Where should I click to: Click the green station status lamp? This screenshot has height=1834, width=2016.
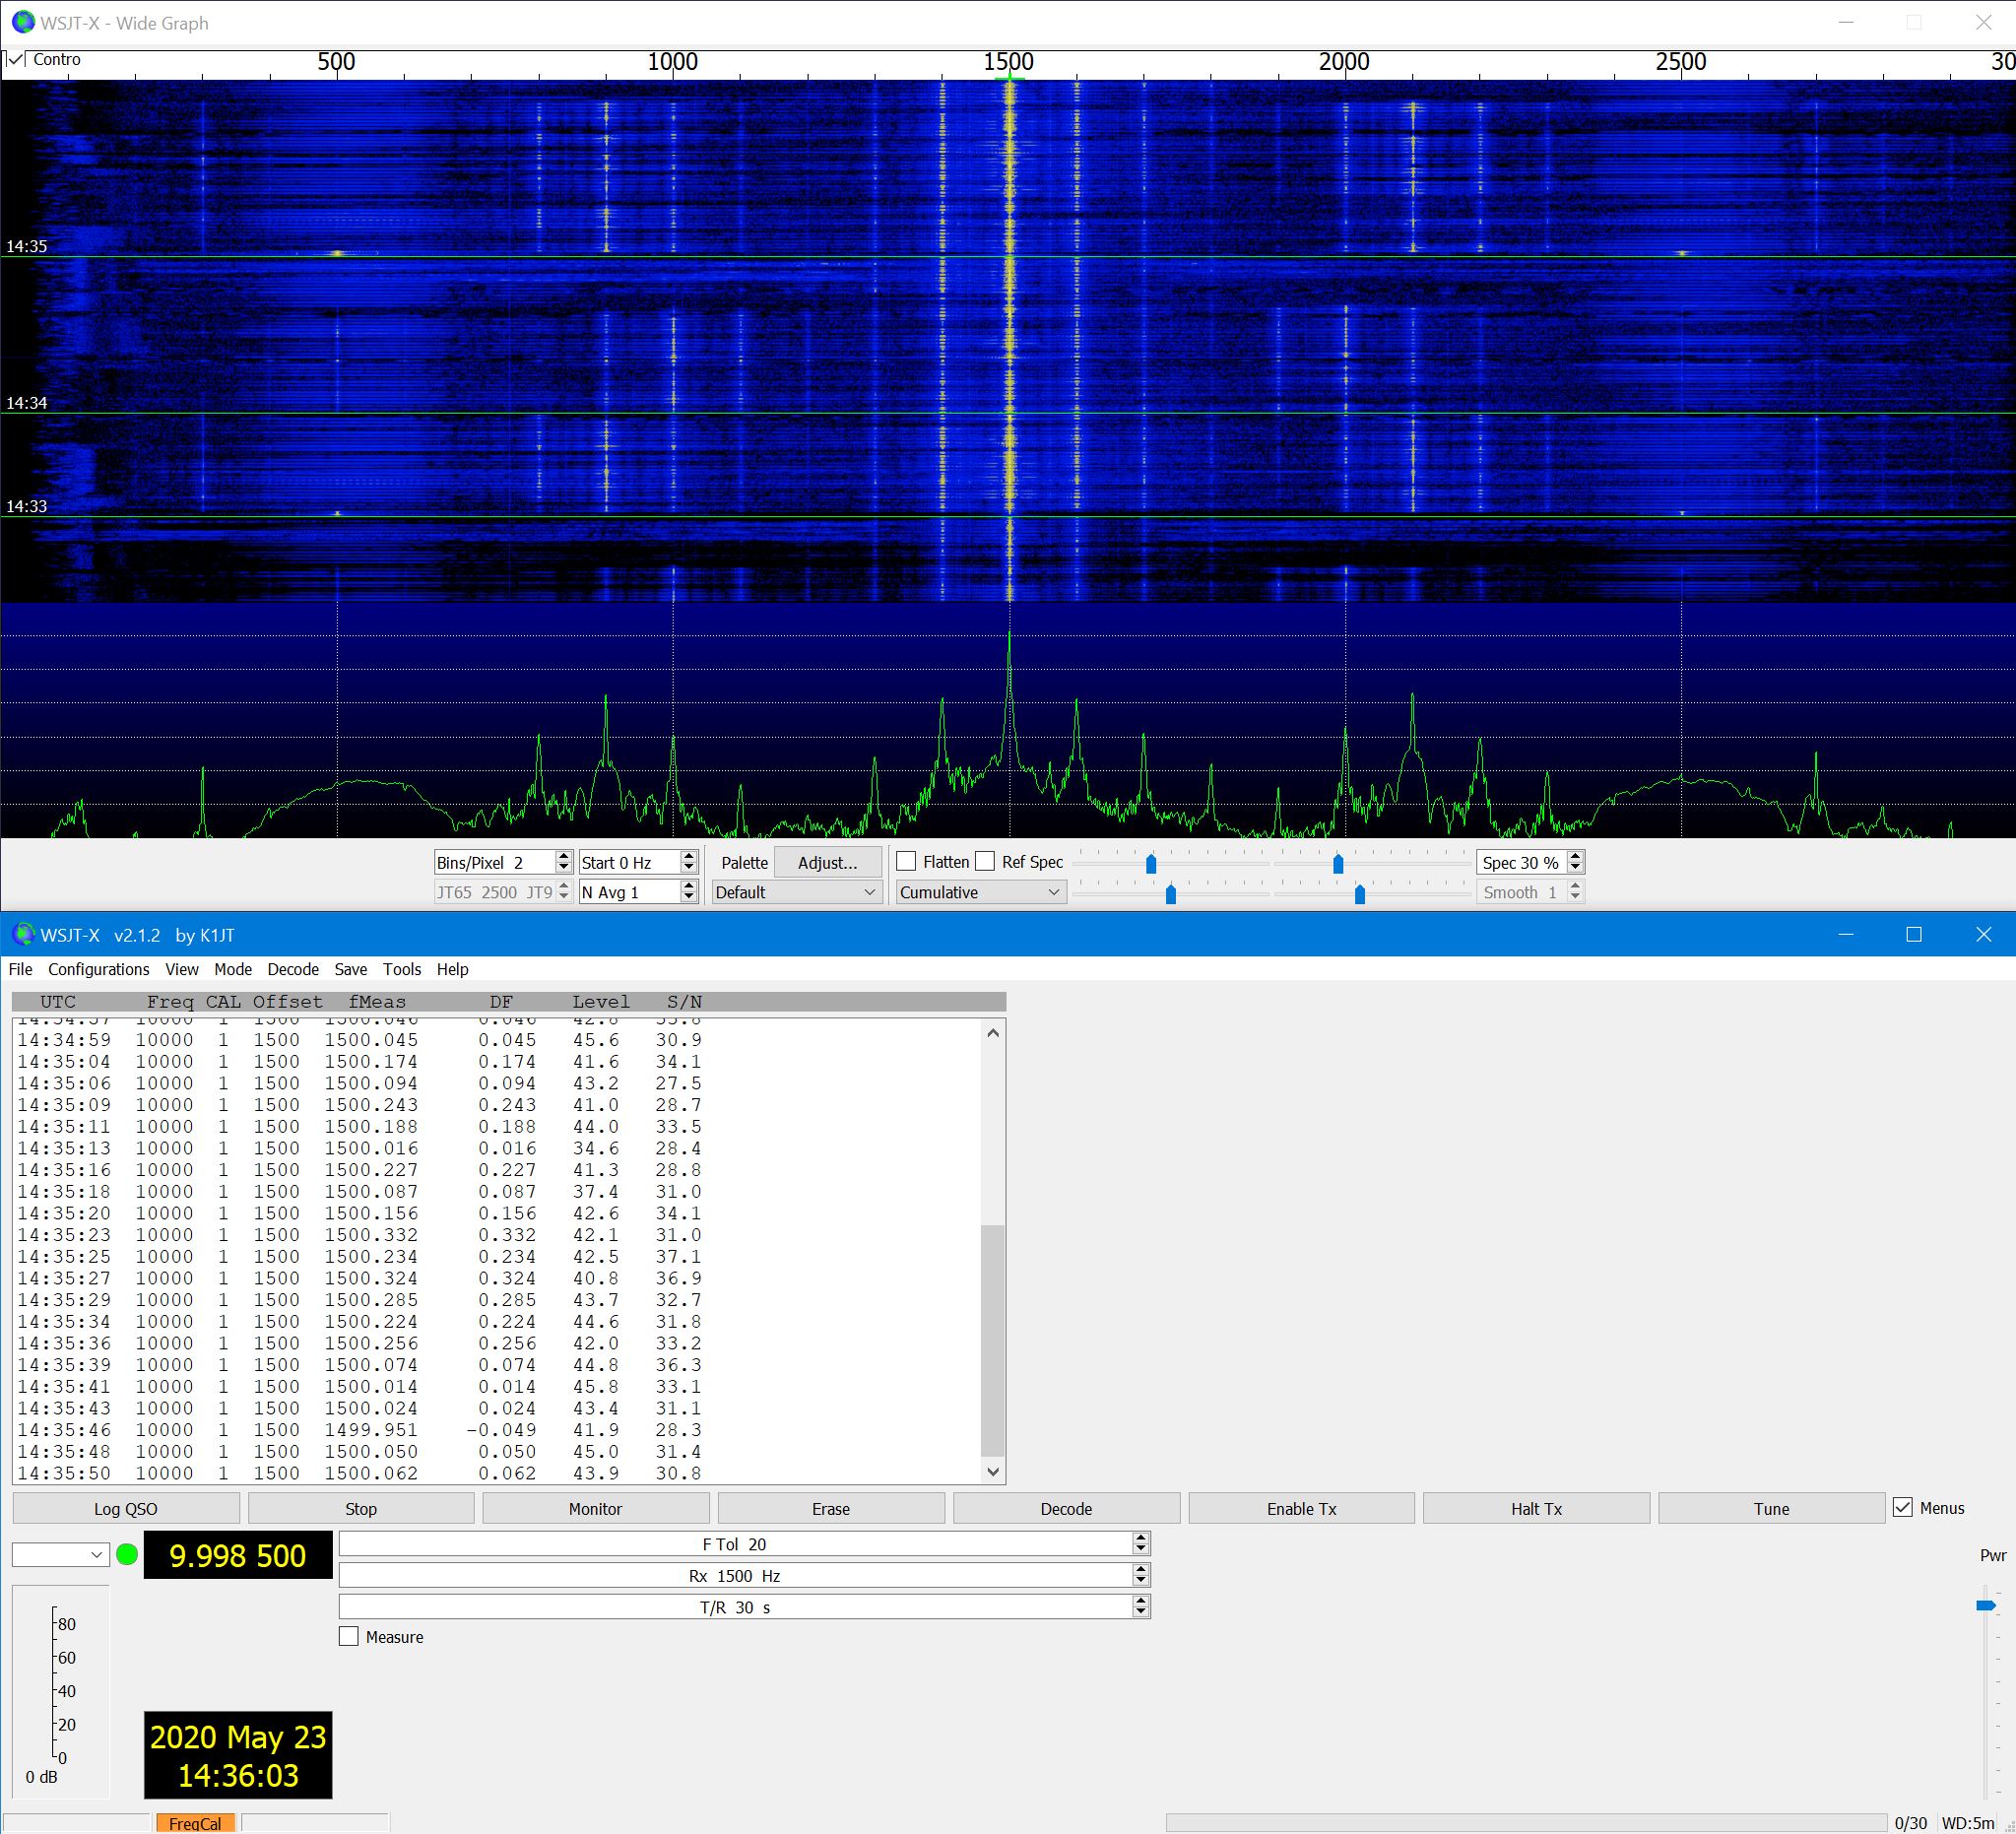pyautogui.click(x=125, y=1555)
